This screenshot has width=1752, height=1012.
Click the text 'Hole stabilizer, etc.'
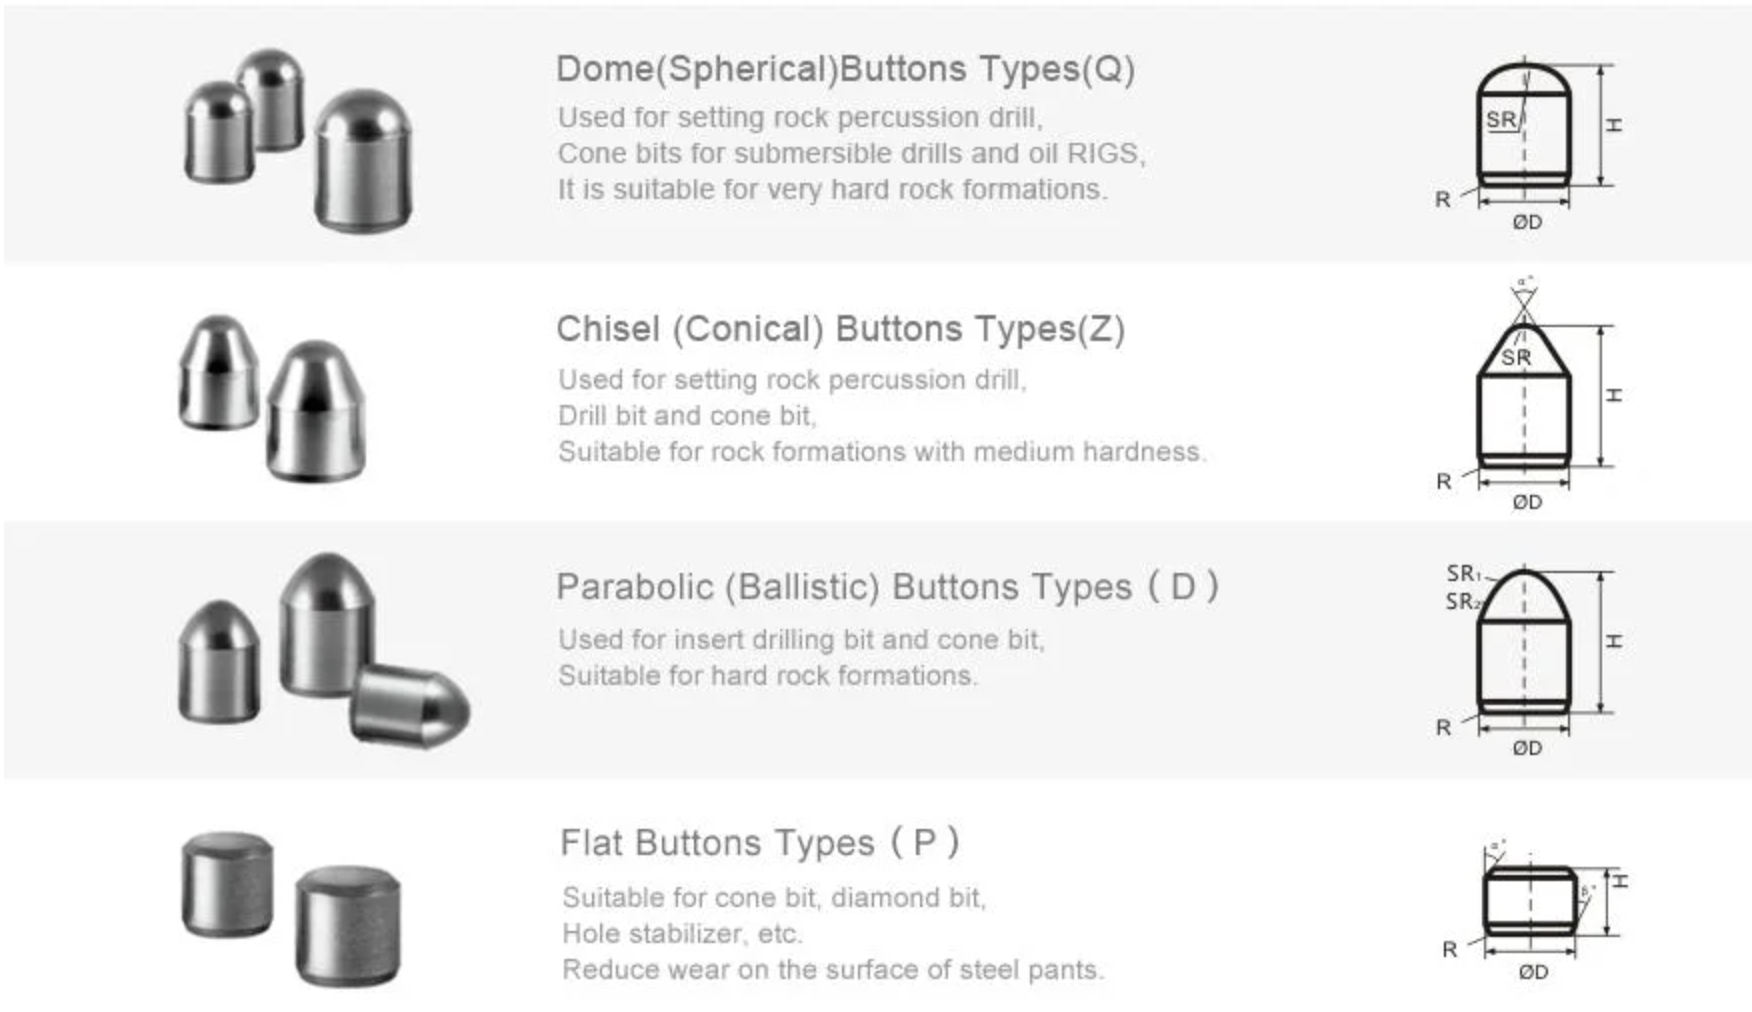(682, 934)
